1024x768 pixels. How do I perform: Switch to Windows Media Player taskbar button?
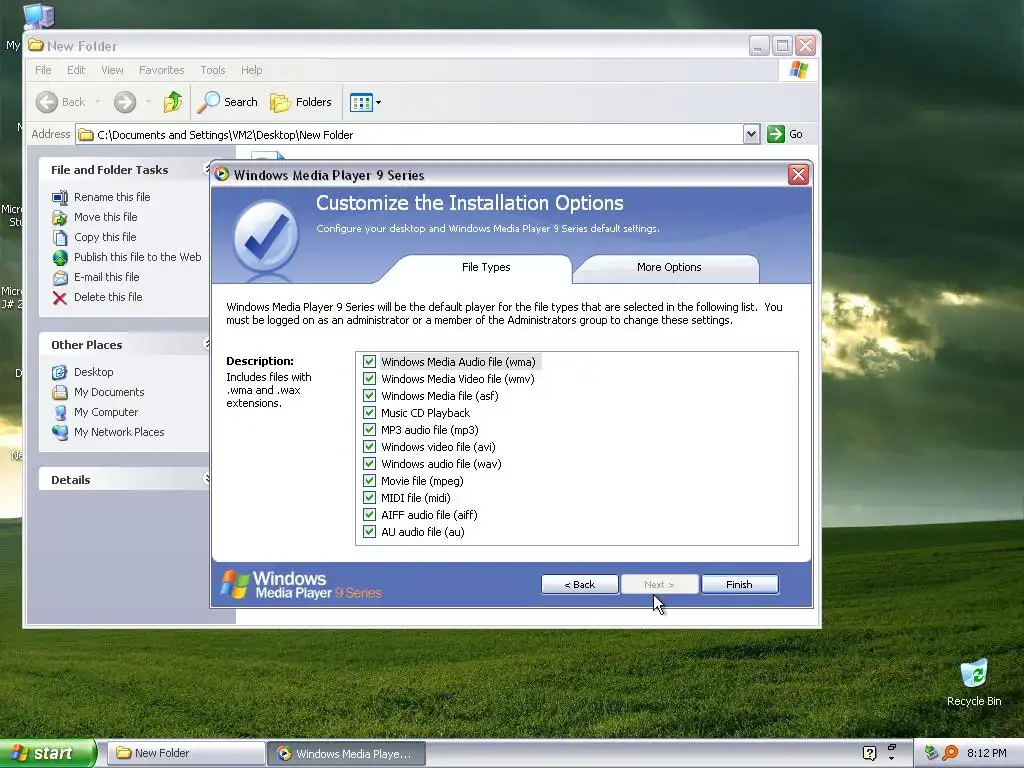click(347, 754)
